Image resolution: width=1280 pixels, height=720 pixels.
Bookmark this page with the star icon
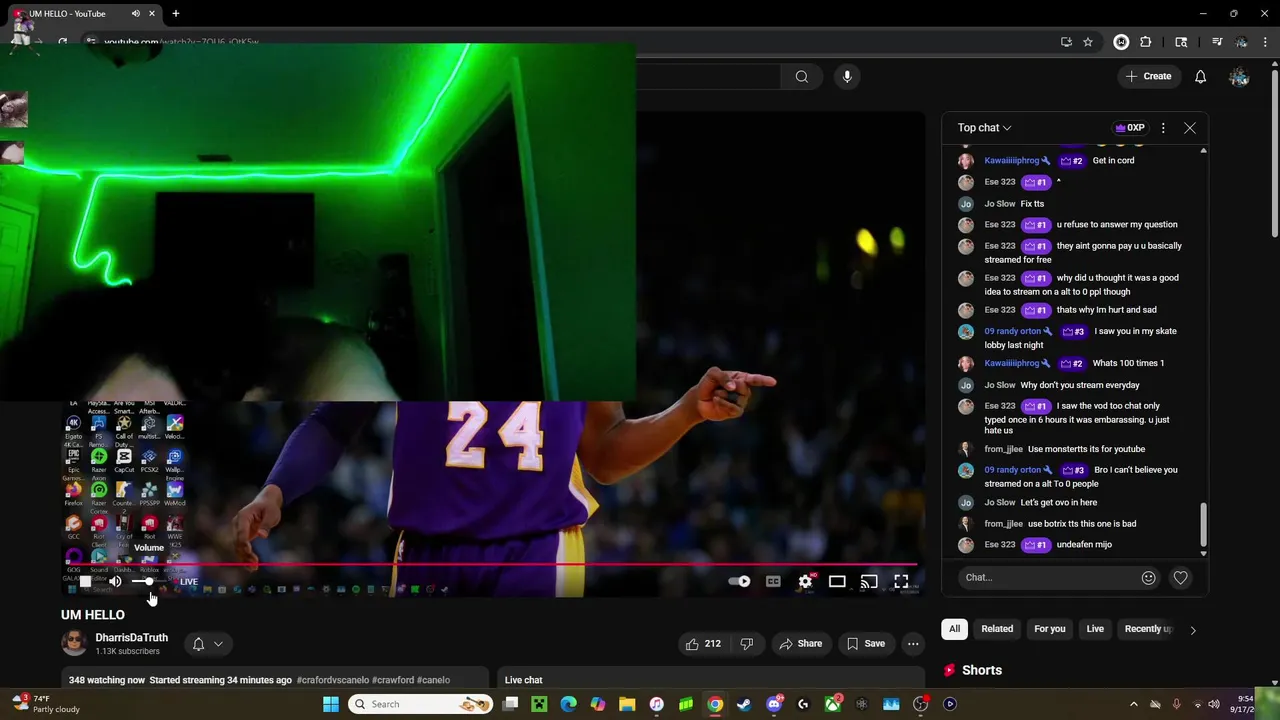click(1088, 42)
